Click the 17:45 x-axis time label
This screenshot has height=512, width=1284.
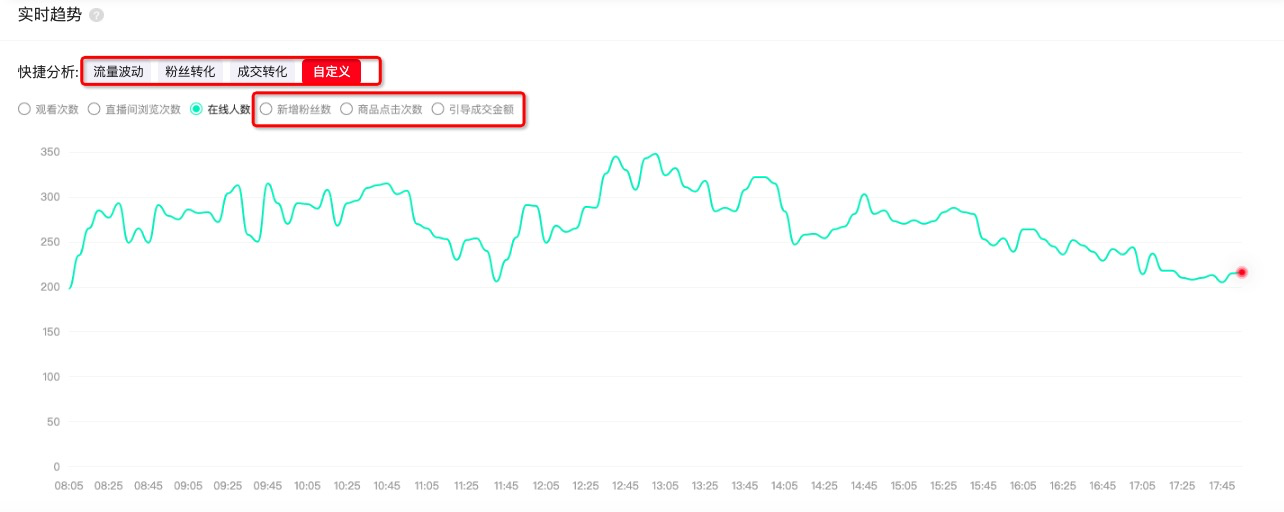click(x=1222, y=486)
